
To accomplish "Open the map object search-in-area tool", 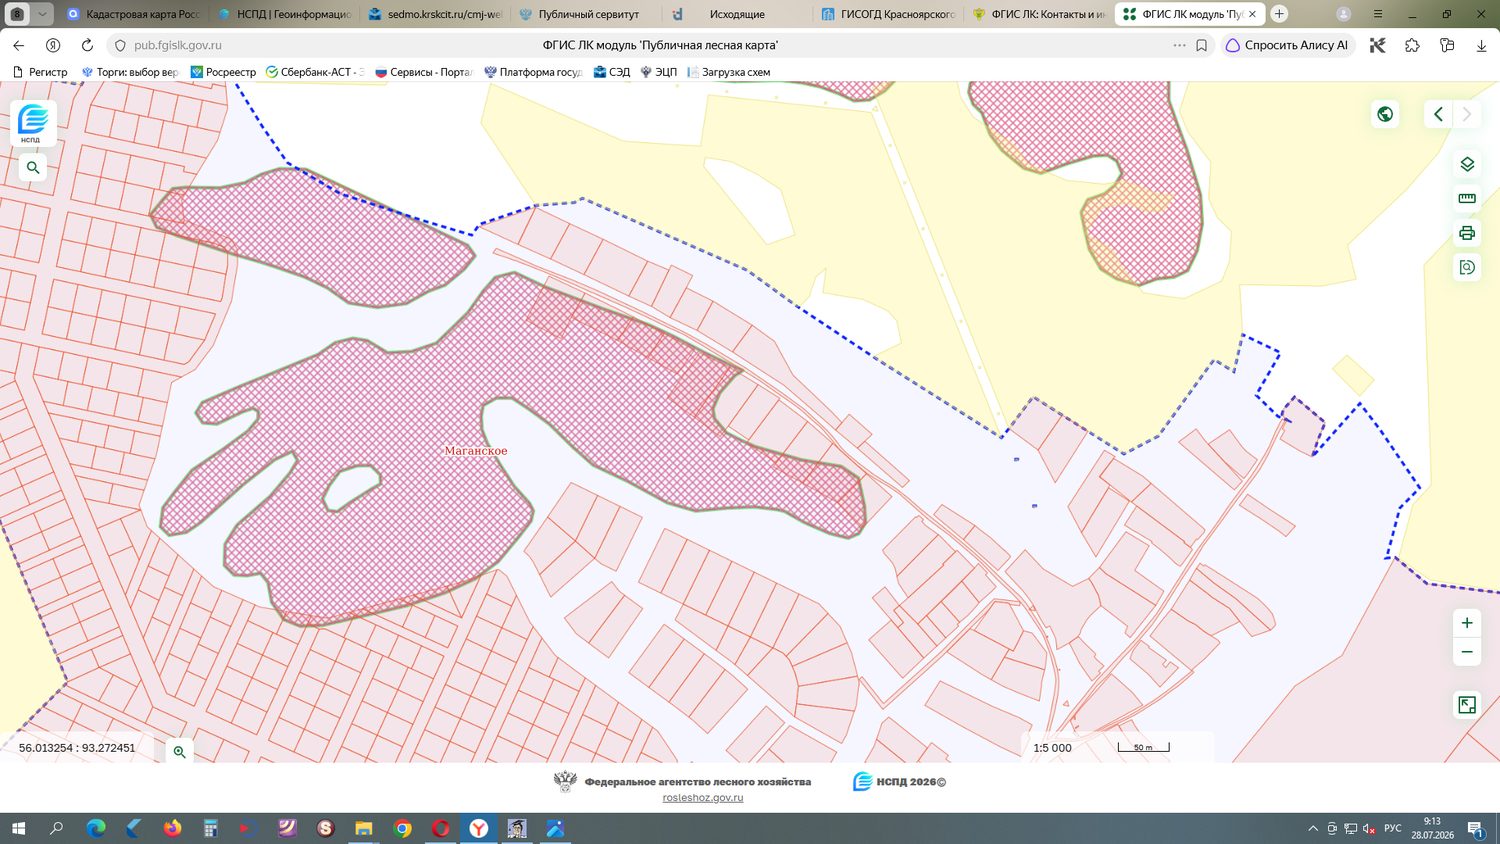I will click(x=1467, y=267).
